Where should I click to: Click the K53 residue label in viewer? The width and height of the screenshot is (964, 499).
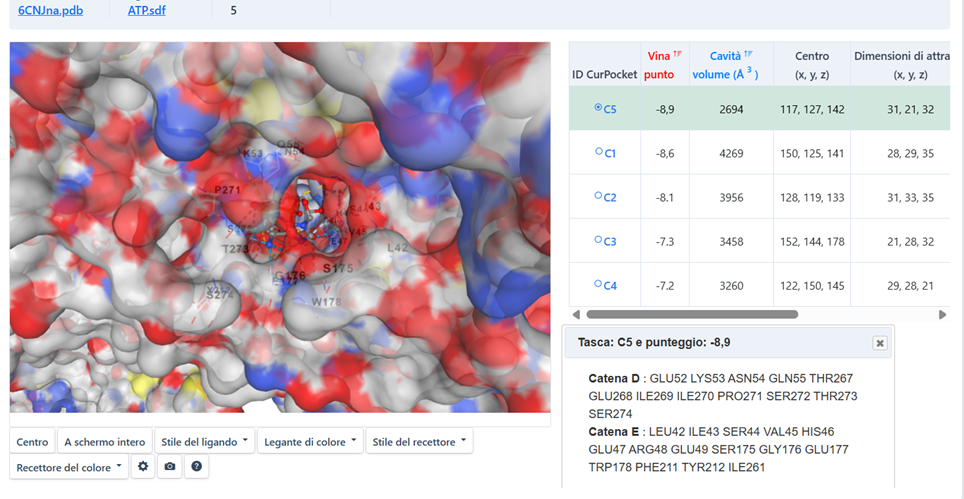pos(252,154)
